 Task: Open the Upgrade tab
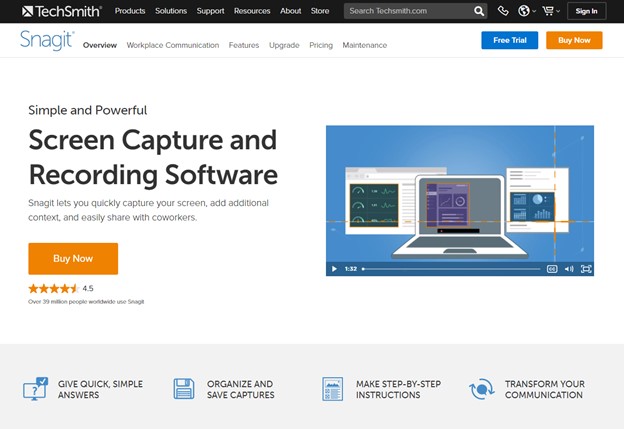(284, 45)
